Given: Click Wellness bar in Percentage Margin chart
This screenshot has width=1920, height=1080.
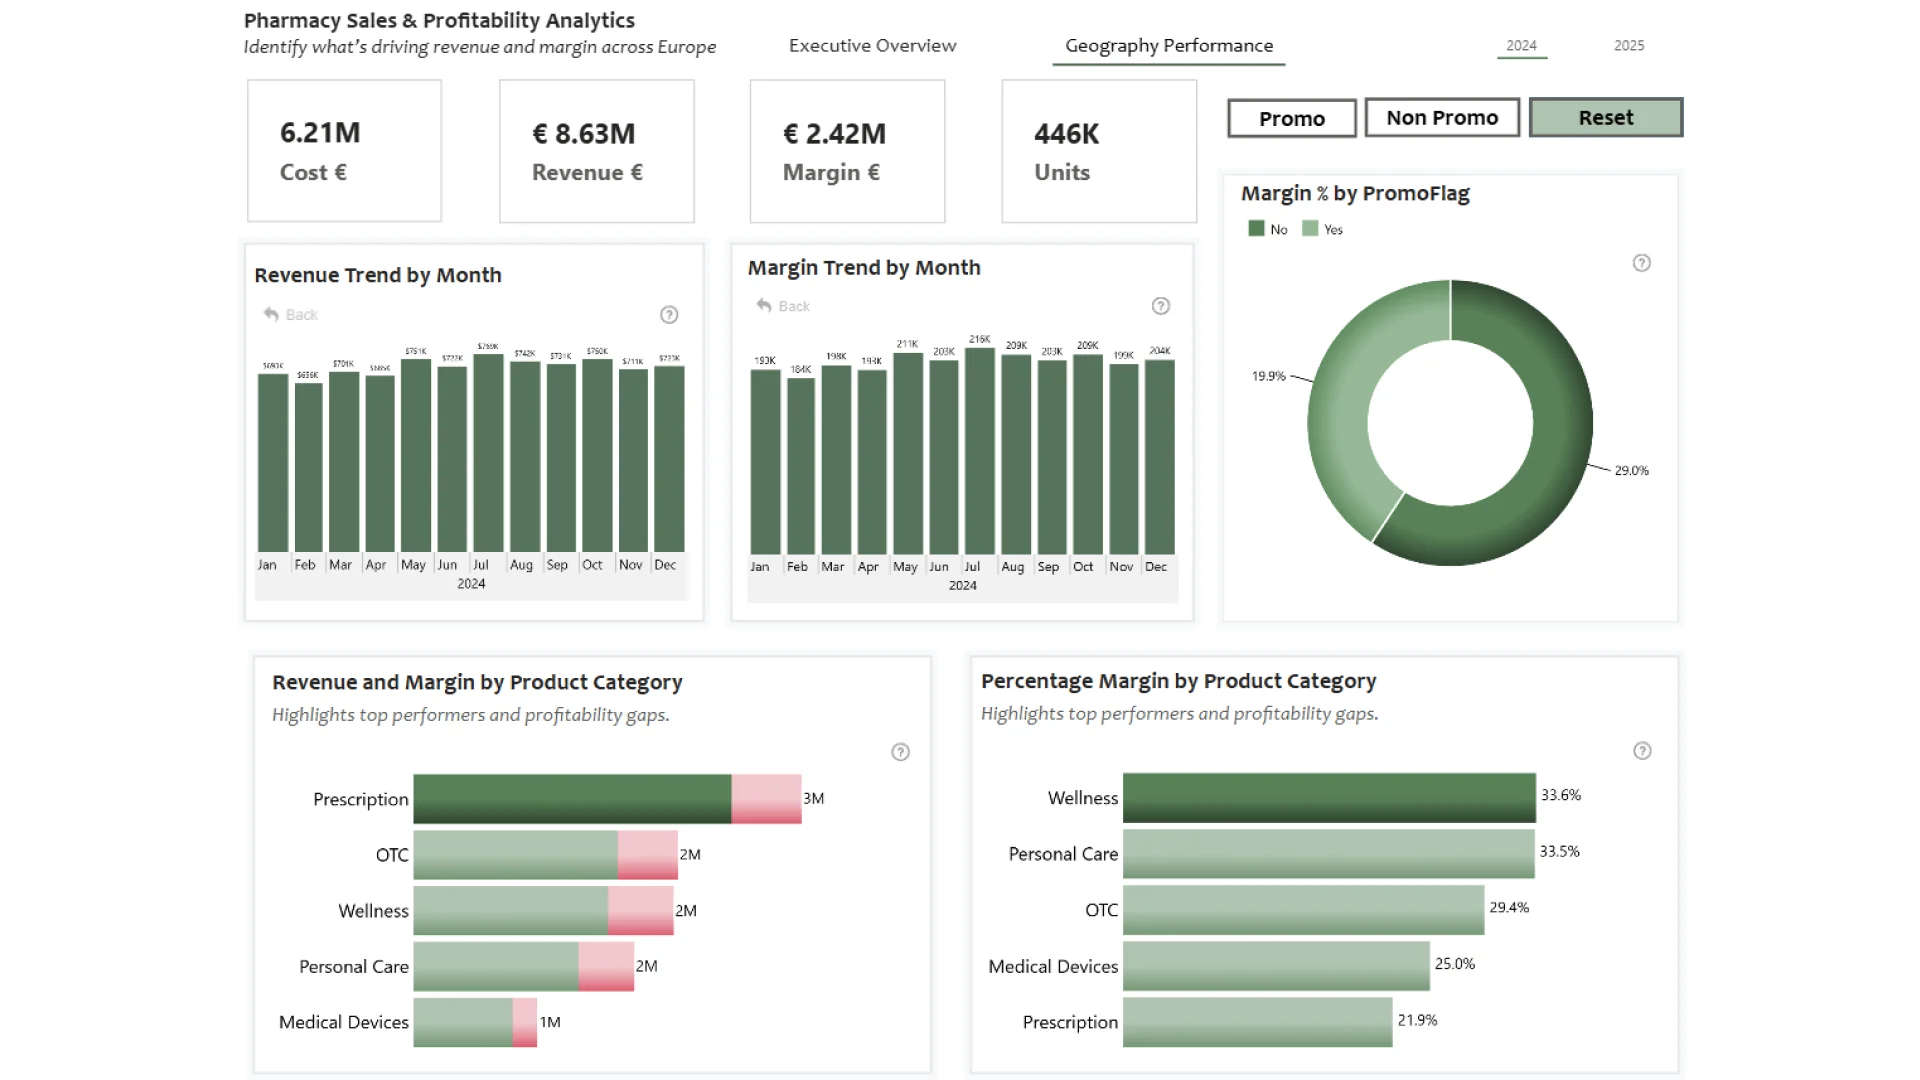Looking at the screenshot, I should click(1328, 798).
